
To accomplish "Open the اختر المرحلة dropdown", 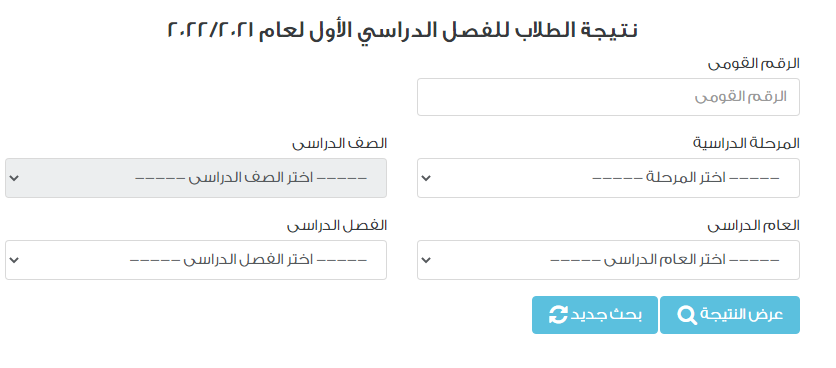I will (x=608, y=178).
